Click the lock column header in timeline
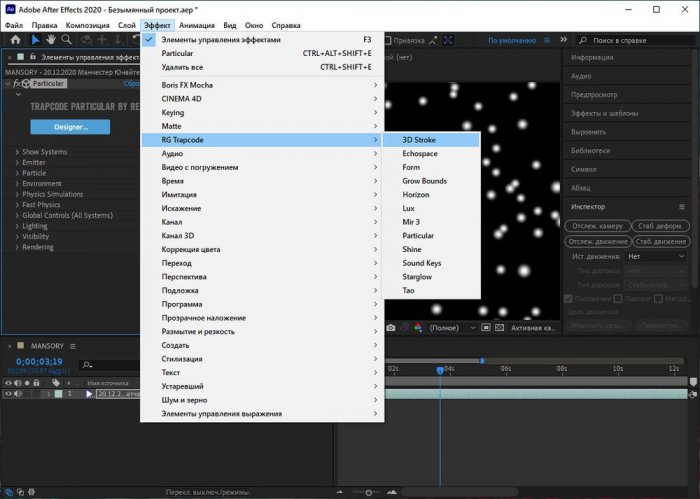 coord(36,383)
